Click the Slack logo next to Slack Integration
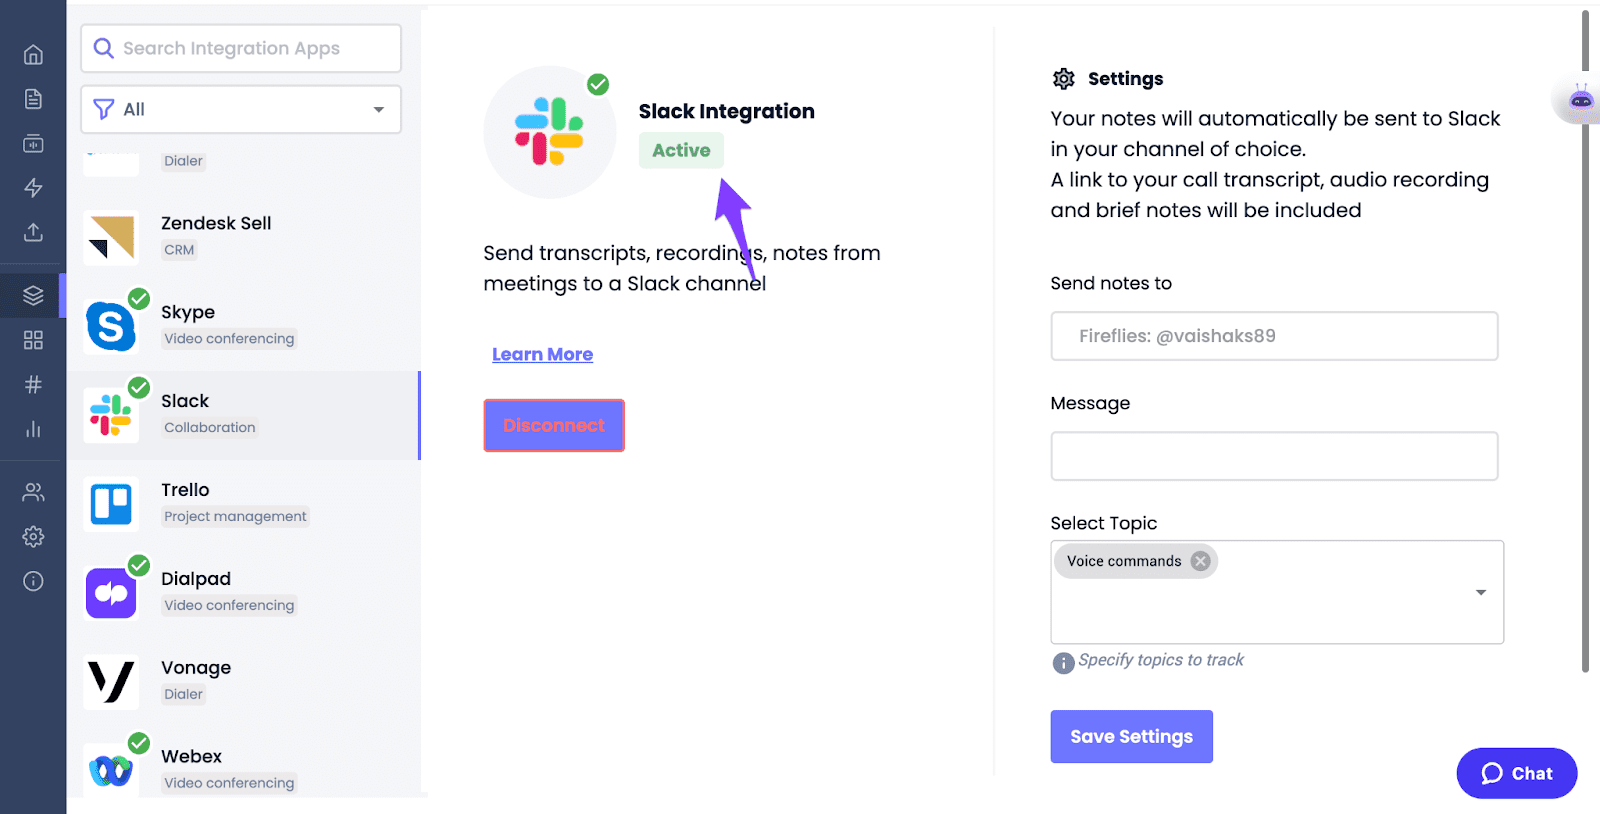The width and height of the screenshot is (1600, 814). (x=549, y=131)
